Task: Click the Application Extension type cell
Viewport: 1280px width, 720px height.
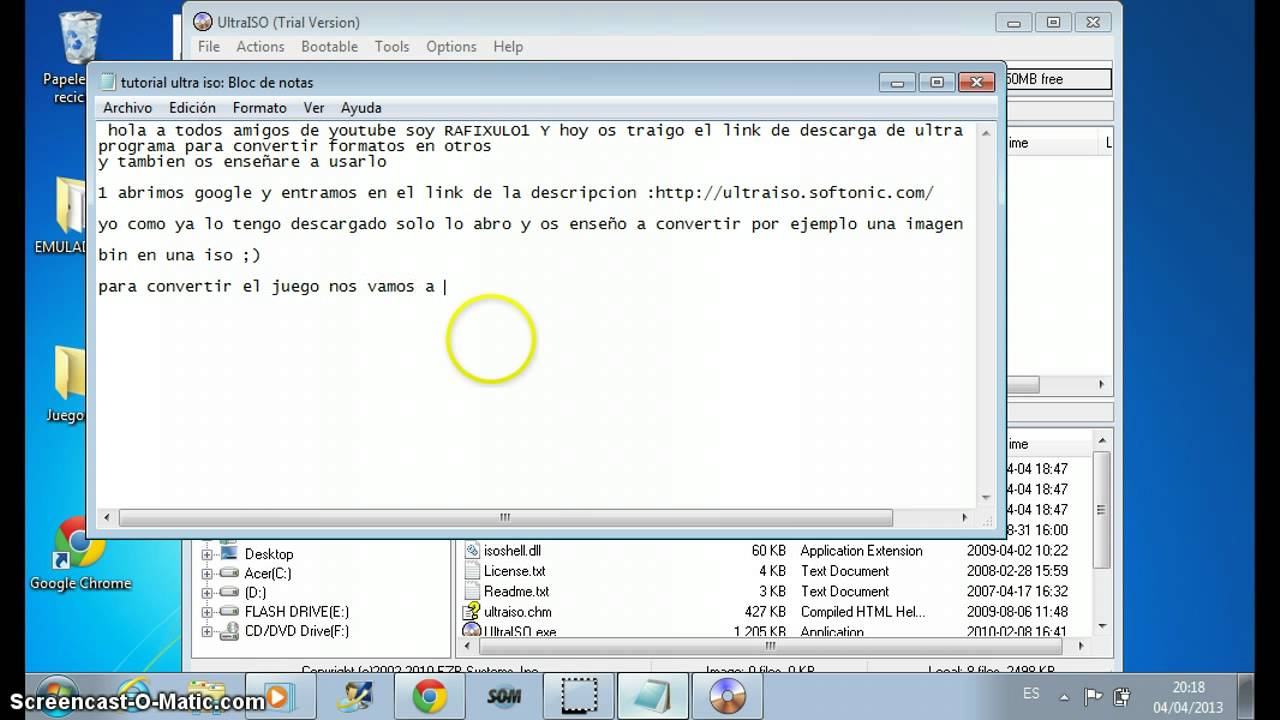Action: click(x=862, y=551)
